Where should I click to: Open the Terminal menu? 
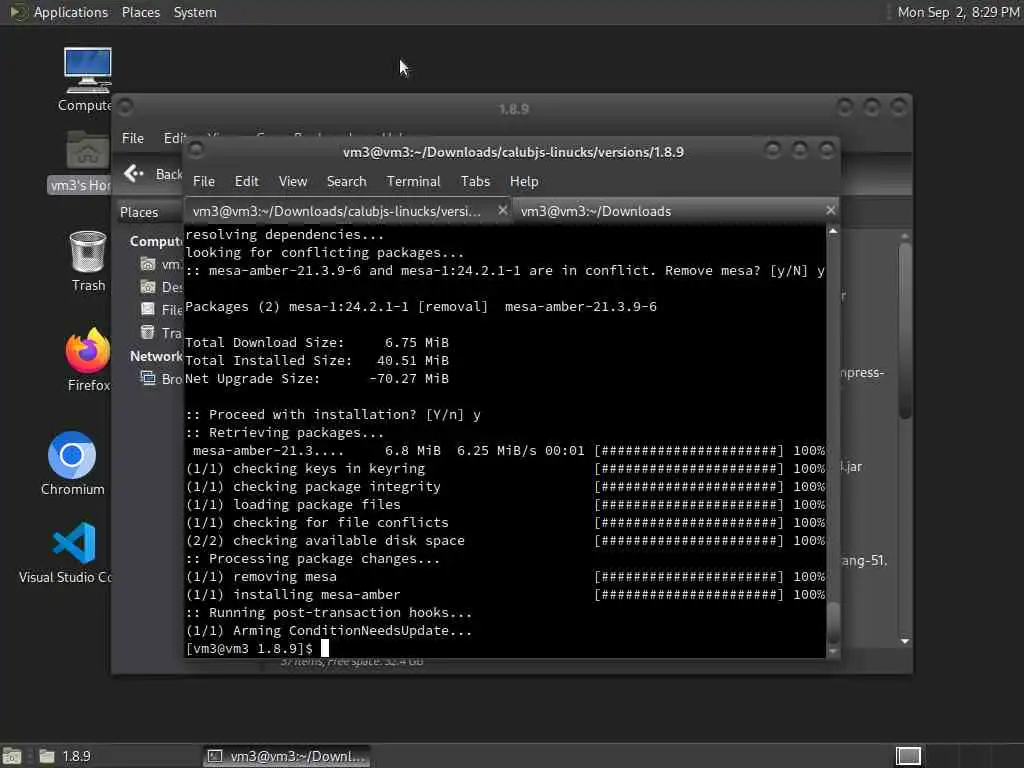413,182
